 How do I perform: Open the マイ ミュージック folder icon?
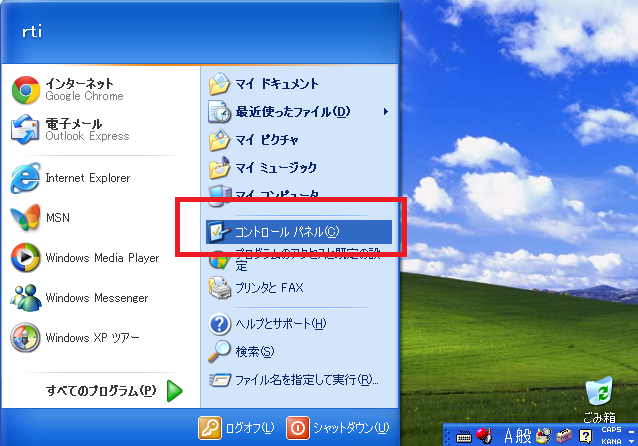[220, 168]
